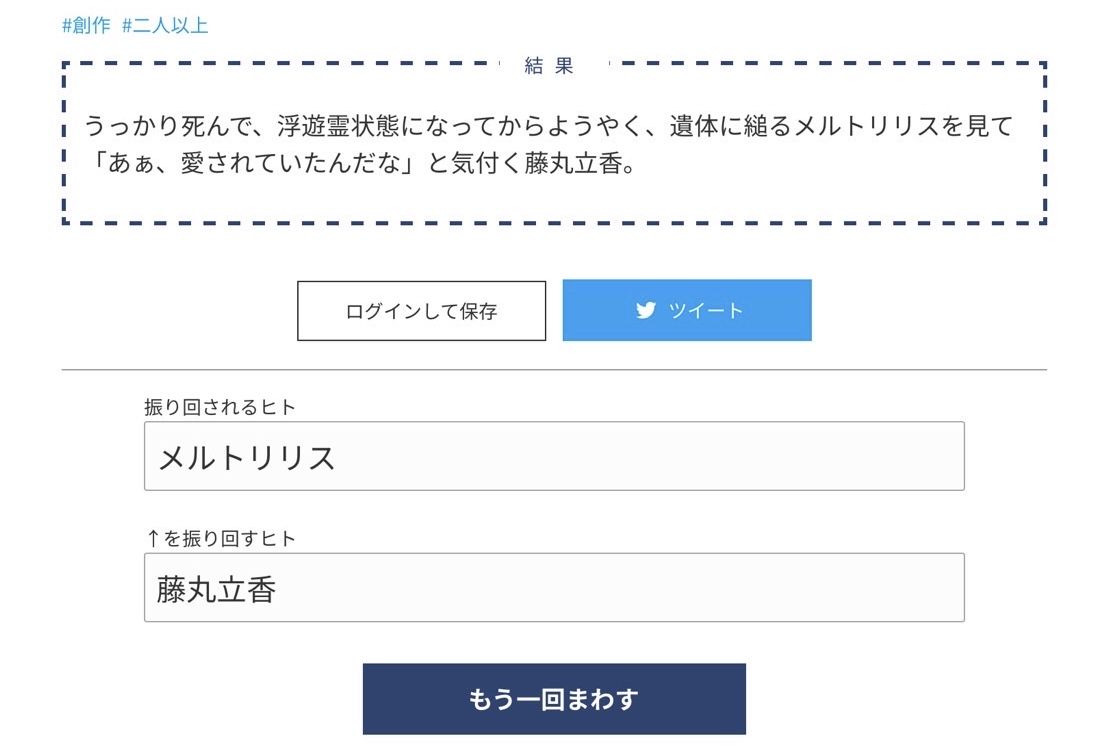The width and height of the screenshot is (1109, 748).
Task: Click the 結果 heading of the dashed box
Action: [549, 66]
